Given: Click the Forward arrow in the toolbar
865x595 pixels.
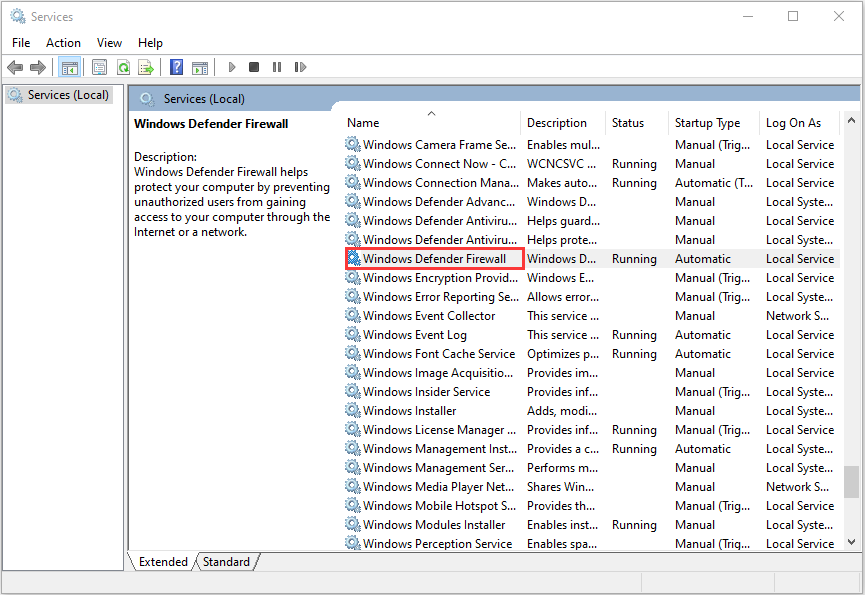Looking at the screenshot, I should (38, 67).
